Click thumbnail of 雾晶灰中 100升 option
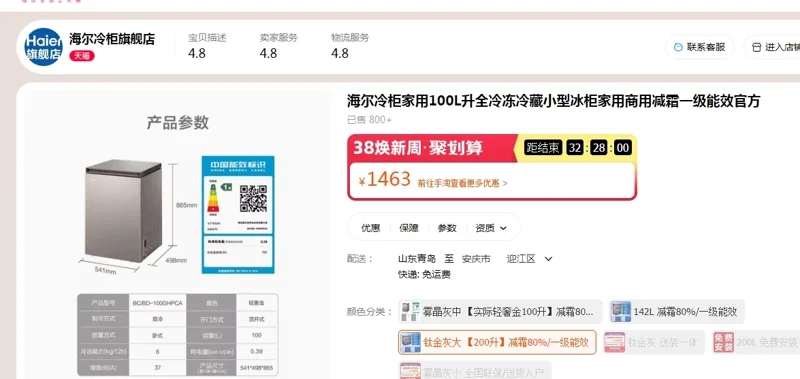Screen dimensions: 800x379 [x=411, y=311]
